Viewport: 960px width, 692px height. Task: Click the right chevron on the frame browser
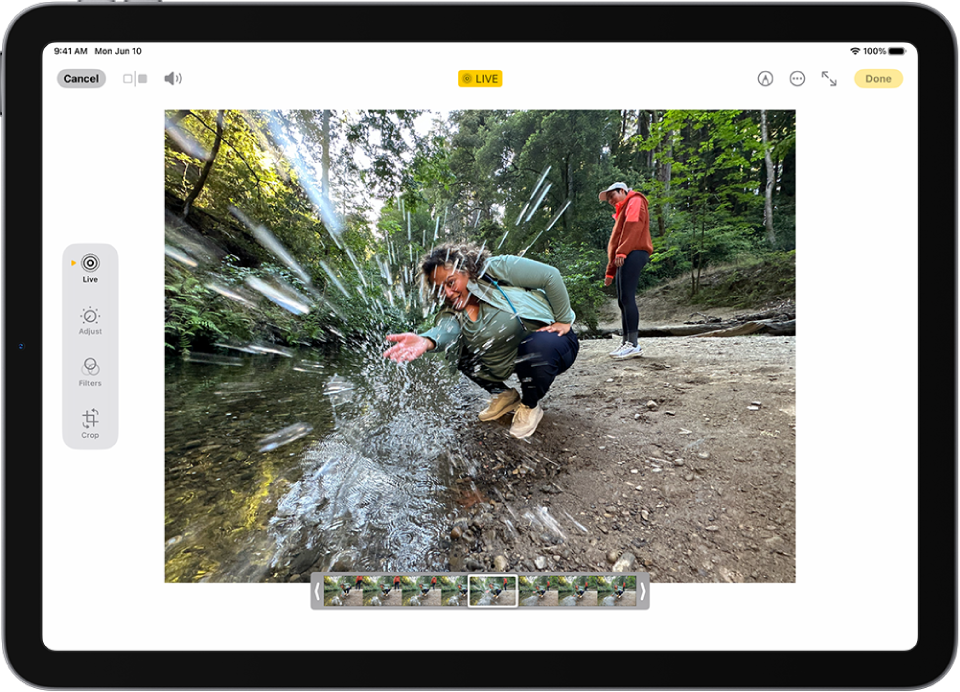click(x=641, y=592)
